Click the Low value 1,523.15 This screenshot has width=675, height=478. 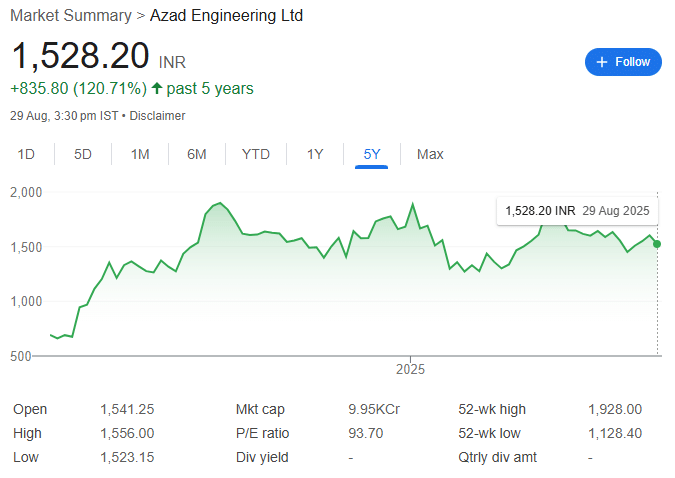[x=127, y=457]
